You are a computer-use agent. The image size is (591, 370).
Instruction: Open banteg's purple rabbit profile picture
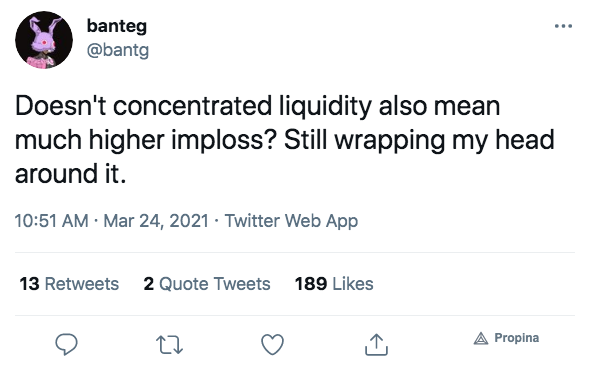(44, 40)
